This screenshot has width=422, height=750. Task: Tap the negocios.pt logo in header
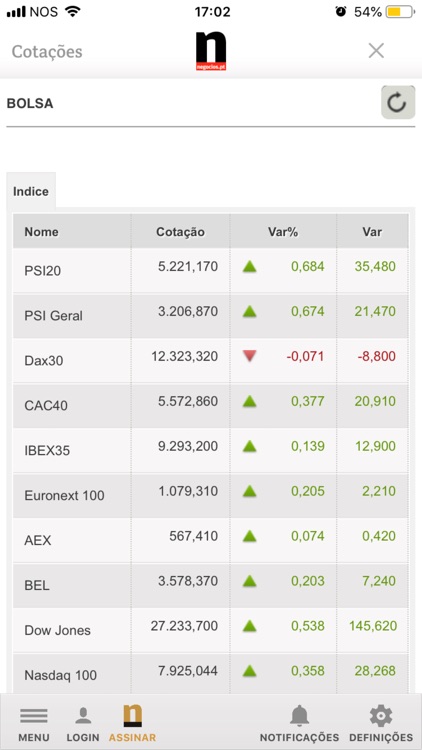click(211, 51)
